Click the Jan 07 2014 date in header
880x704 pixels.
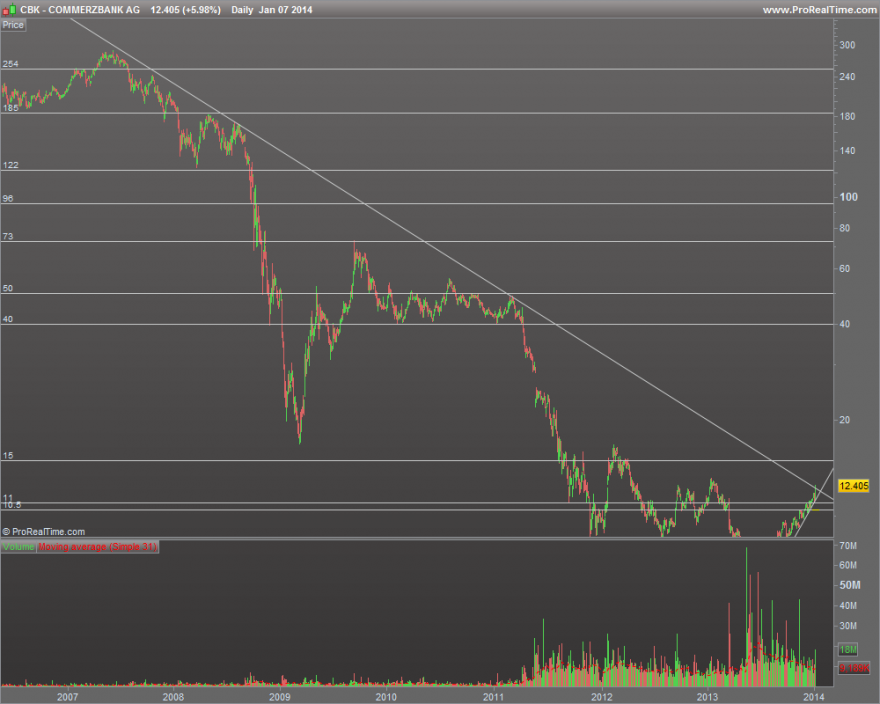286,10
